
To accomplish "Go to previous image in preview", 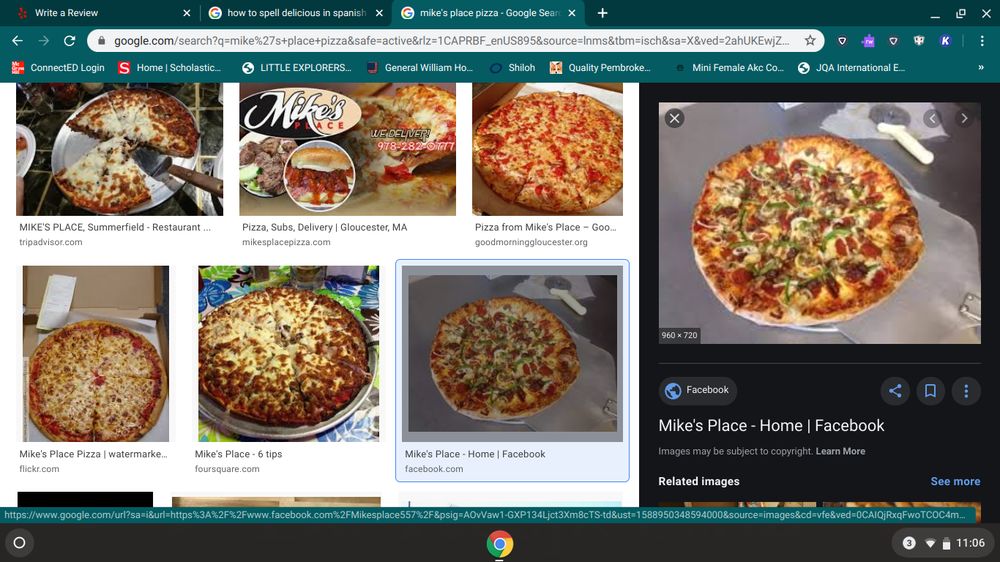I will [x=932, y=119].
